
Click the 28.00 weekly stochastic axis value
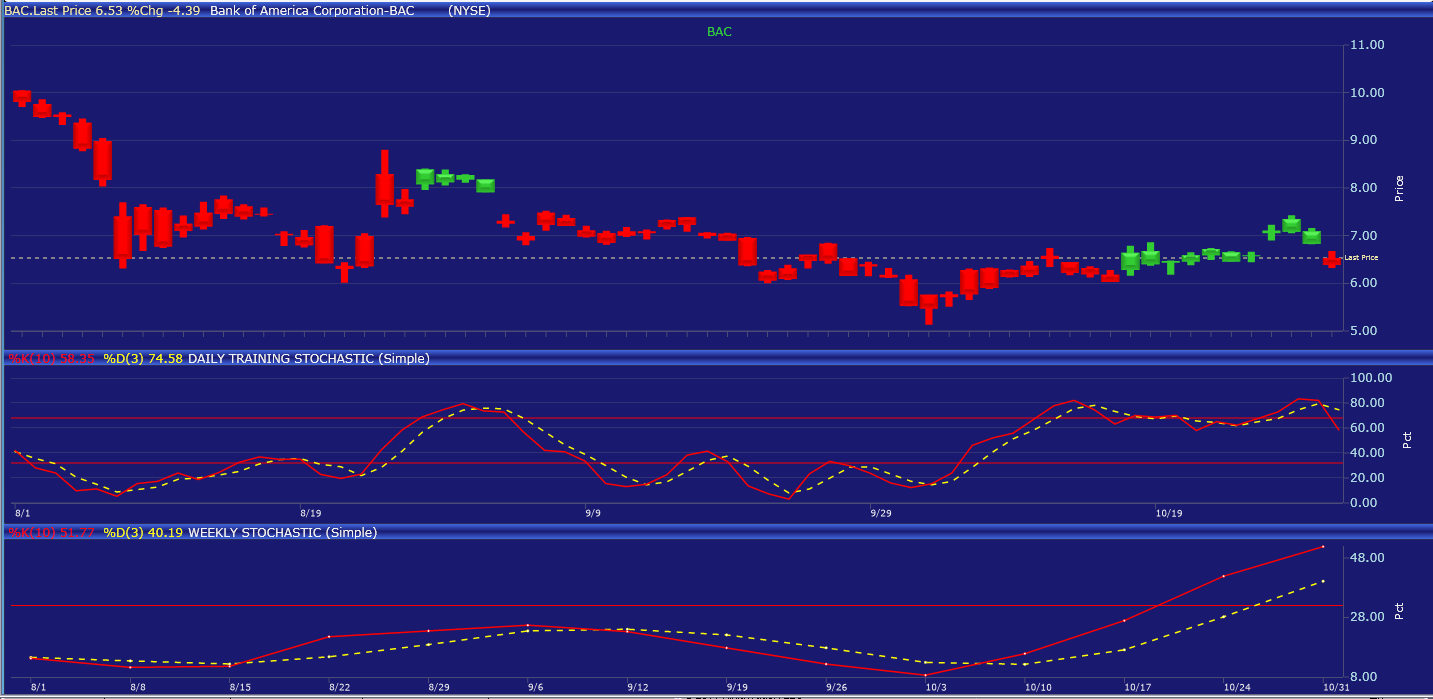[x=1369, y=617]
